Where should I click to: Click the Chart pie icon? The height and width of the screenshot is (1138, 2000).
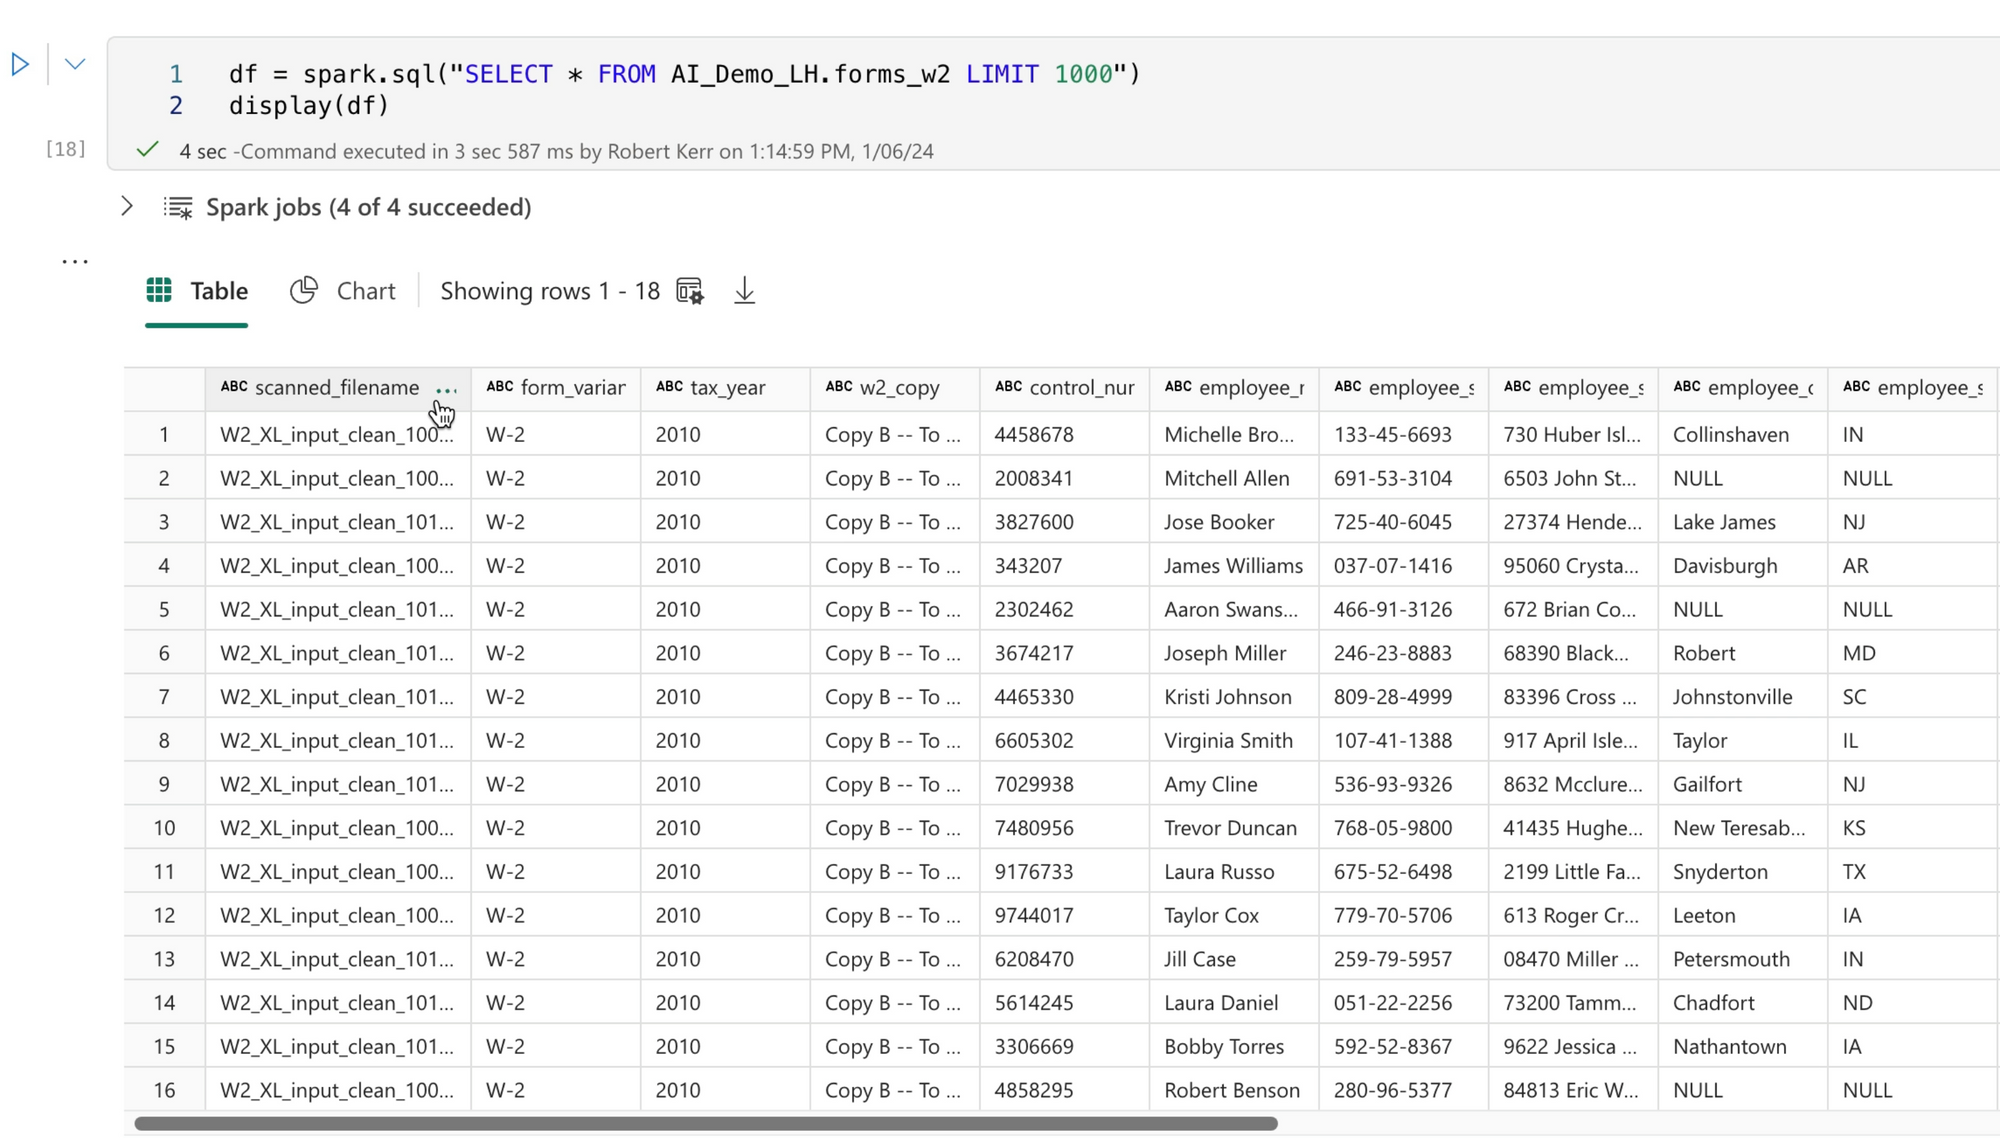[x=304, y=291]
